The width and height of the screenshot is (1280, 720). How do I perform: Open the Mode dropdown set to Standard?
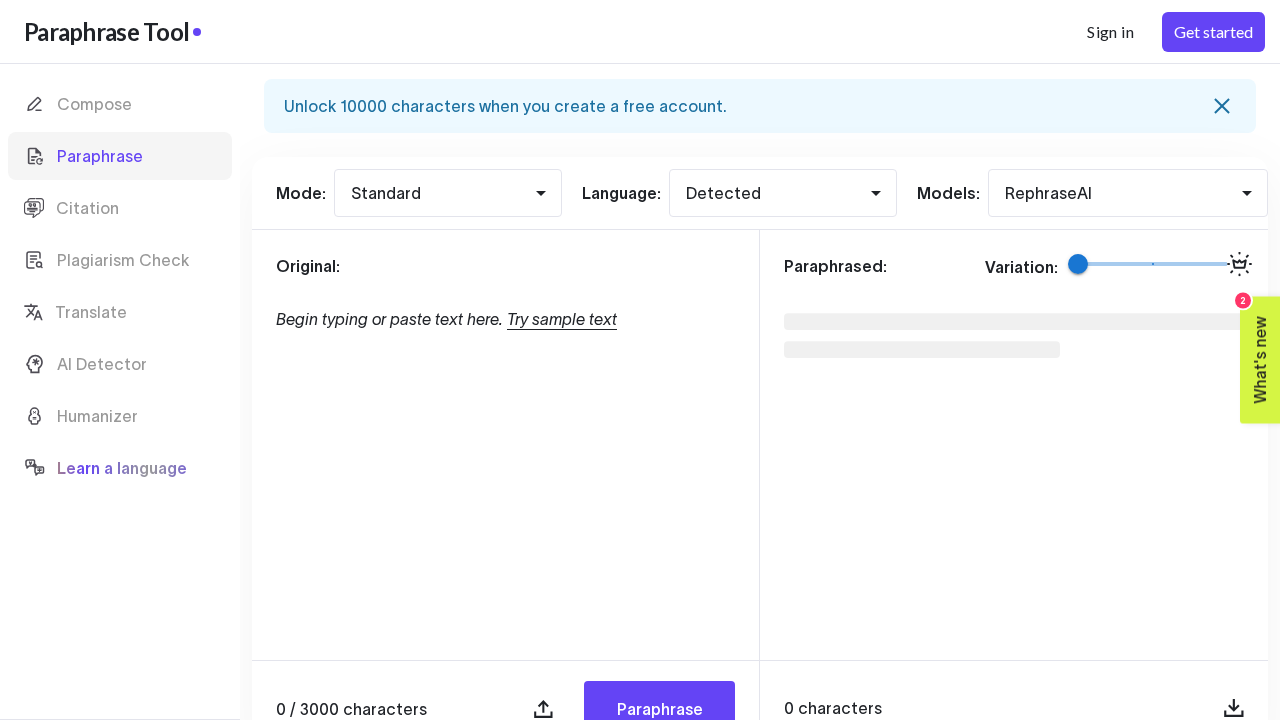448,193
